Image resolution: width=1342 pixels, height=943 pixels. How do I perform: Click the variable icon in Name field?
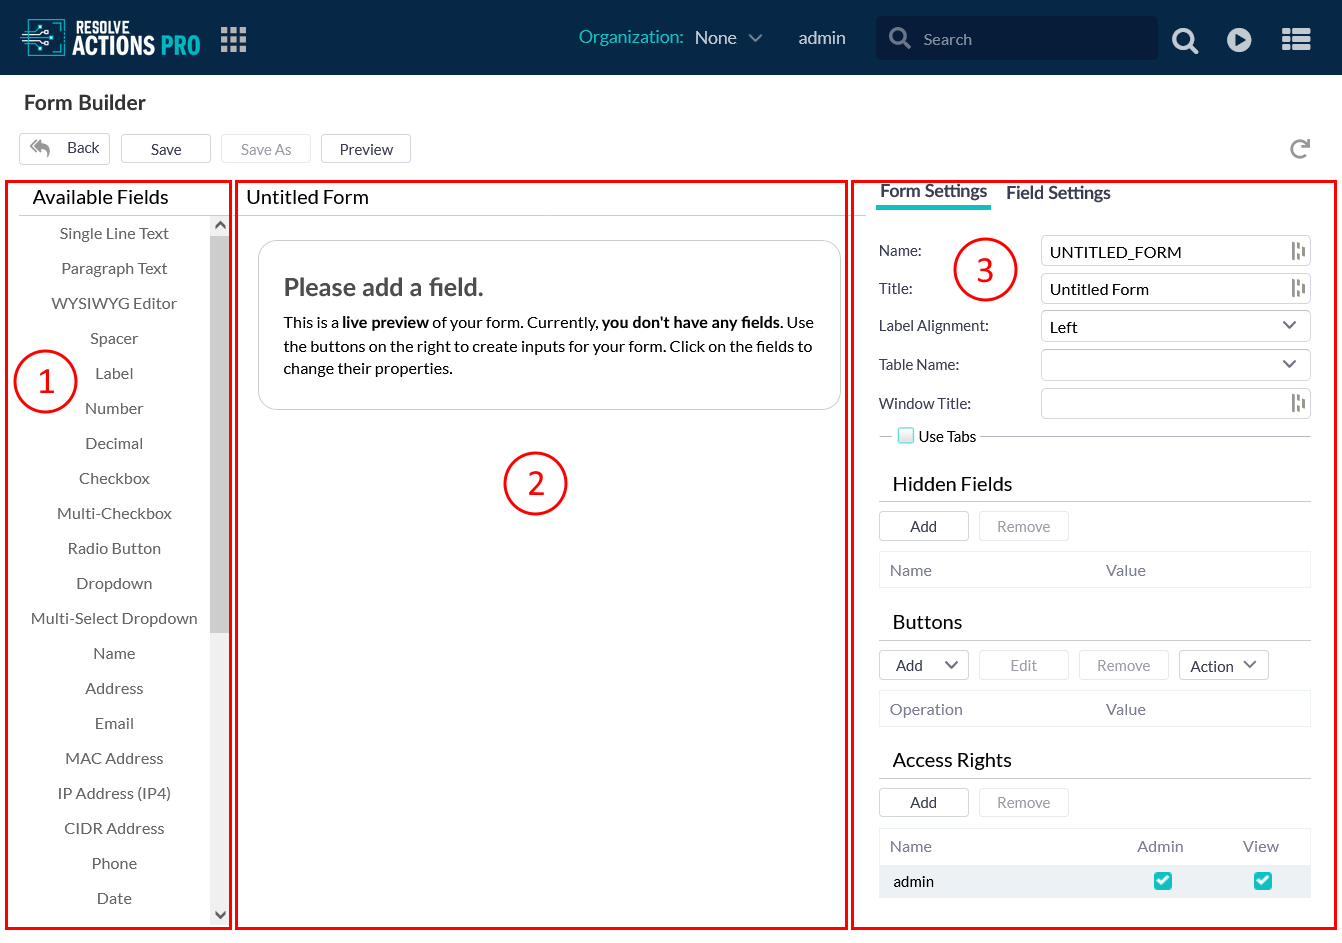point(1297,251)
